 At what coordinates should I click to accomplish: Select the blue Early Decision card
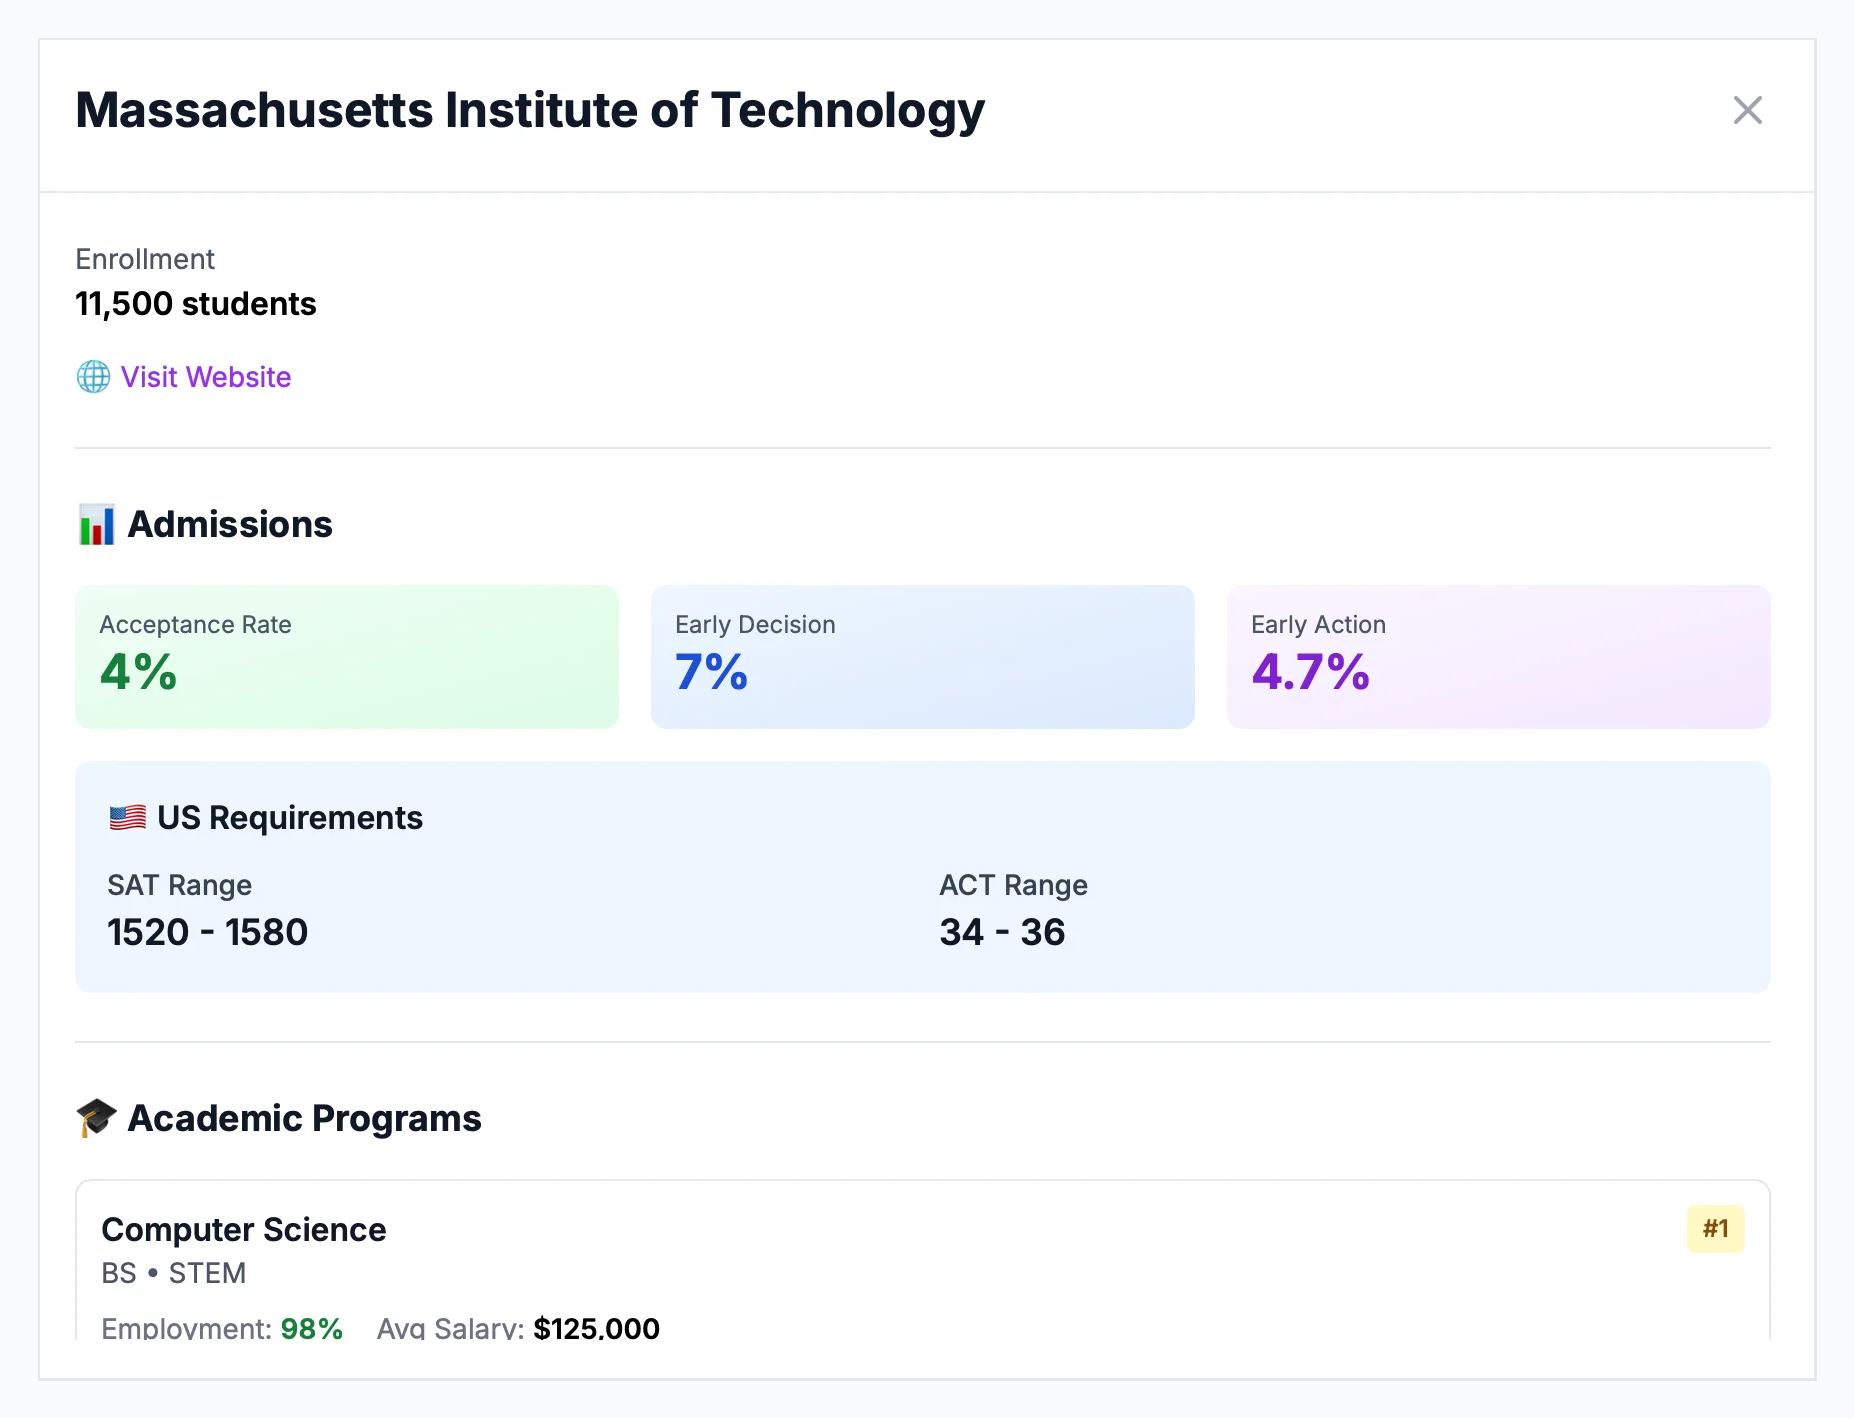[922, 657]
